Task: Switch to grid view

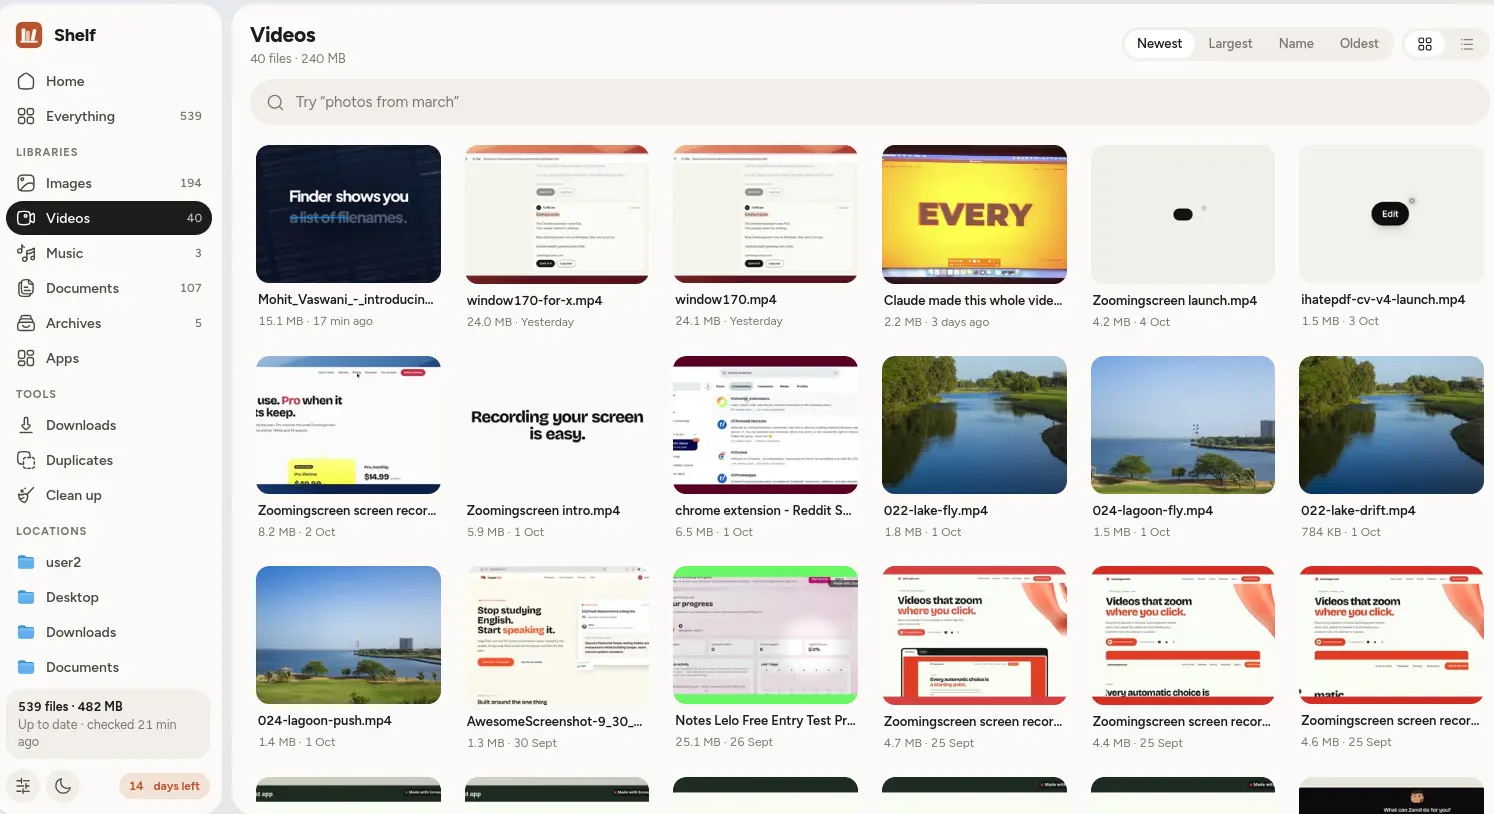Action: pyautogui.click(x=1425, y=44)
